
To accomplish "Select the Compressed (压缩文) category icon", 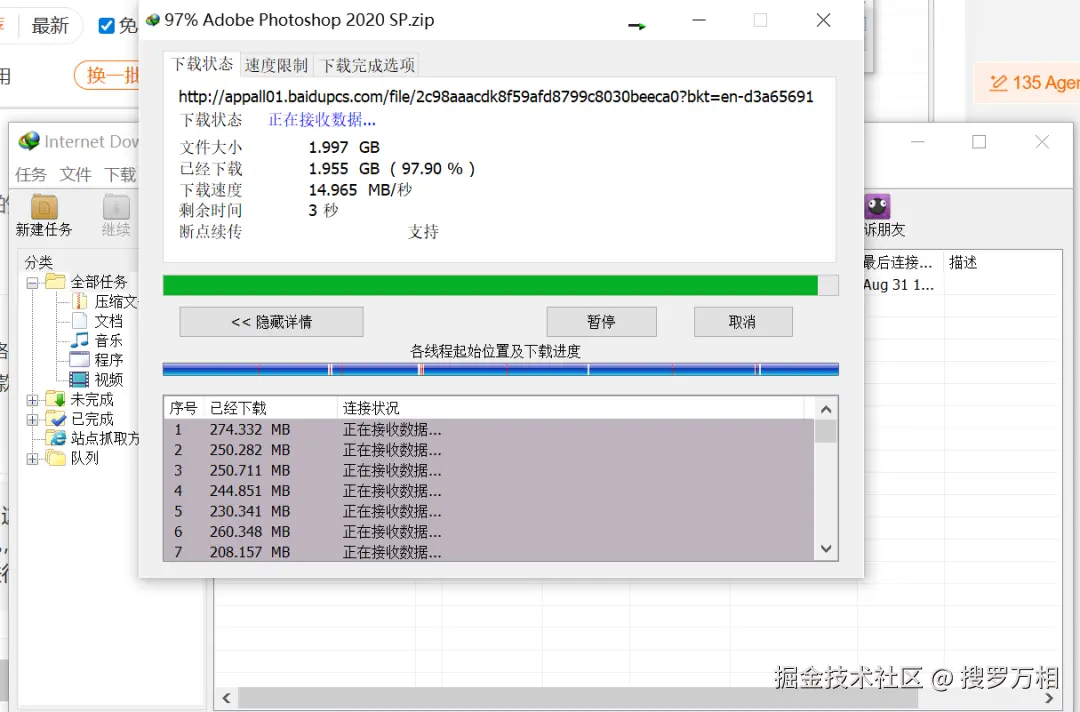I will [x=80, y=301].
